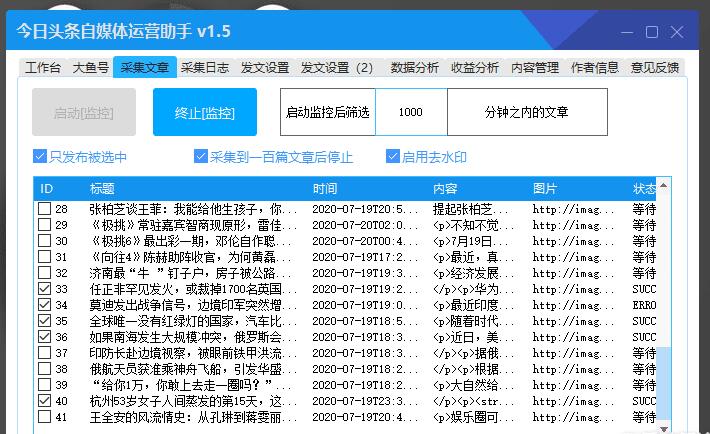Viewport: 710px width, 434px height.
Task: Sort the list by 时间 column header
Action: click(325, 188)
